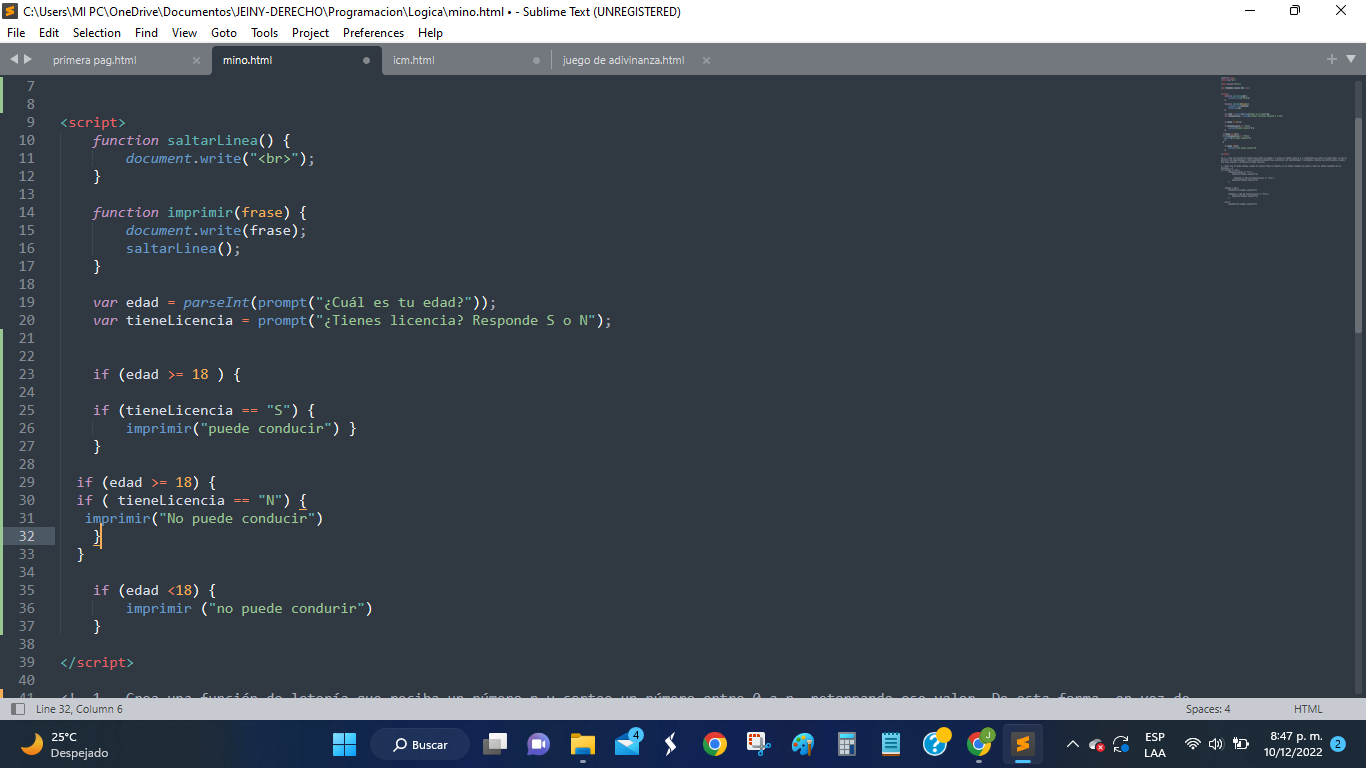Open the Tools menu
The width and height of the screenshot is (1366, 768).
(264, 33)
